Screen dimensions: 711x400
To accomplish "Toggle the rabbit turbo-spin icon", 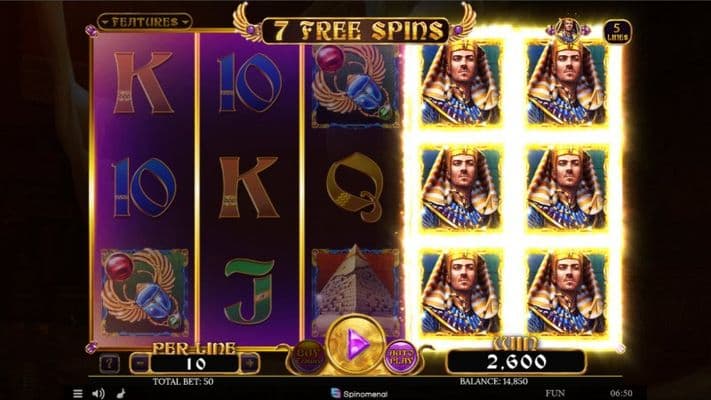I will 121,393.
